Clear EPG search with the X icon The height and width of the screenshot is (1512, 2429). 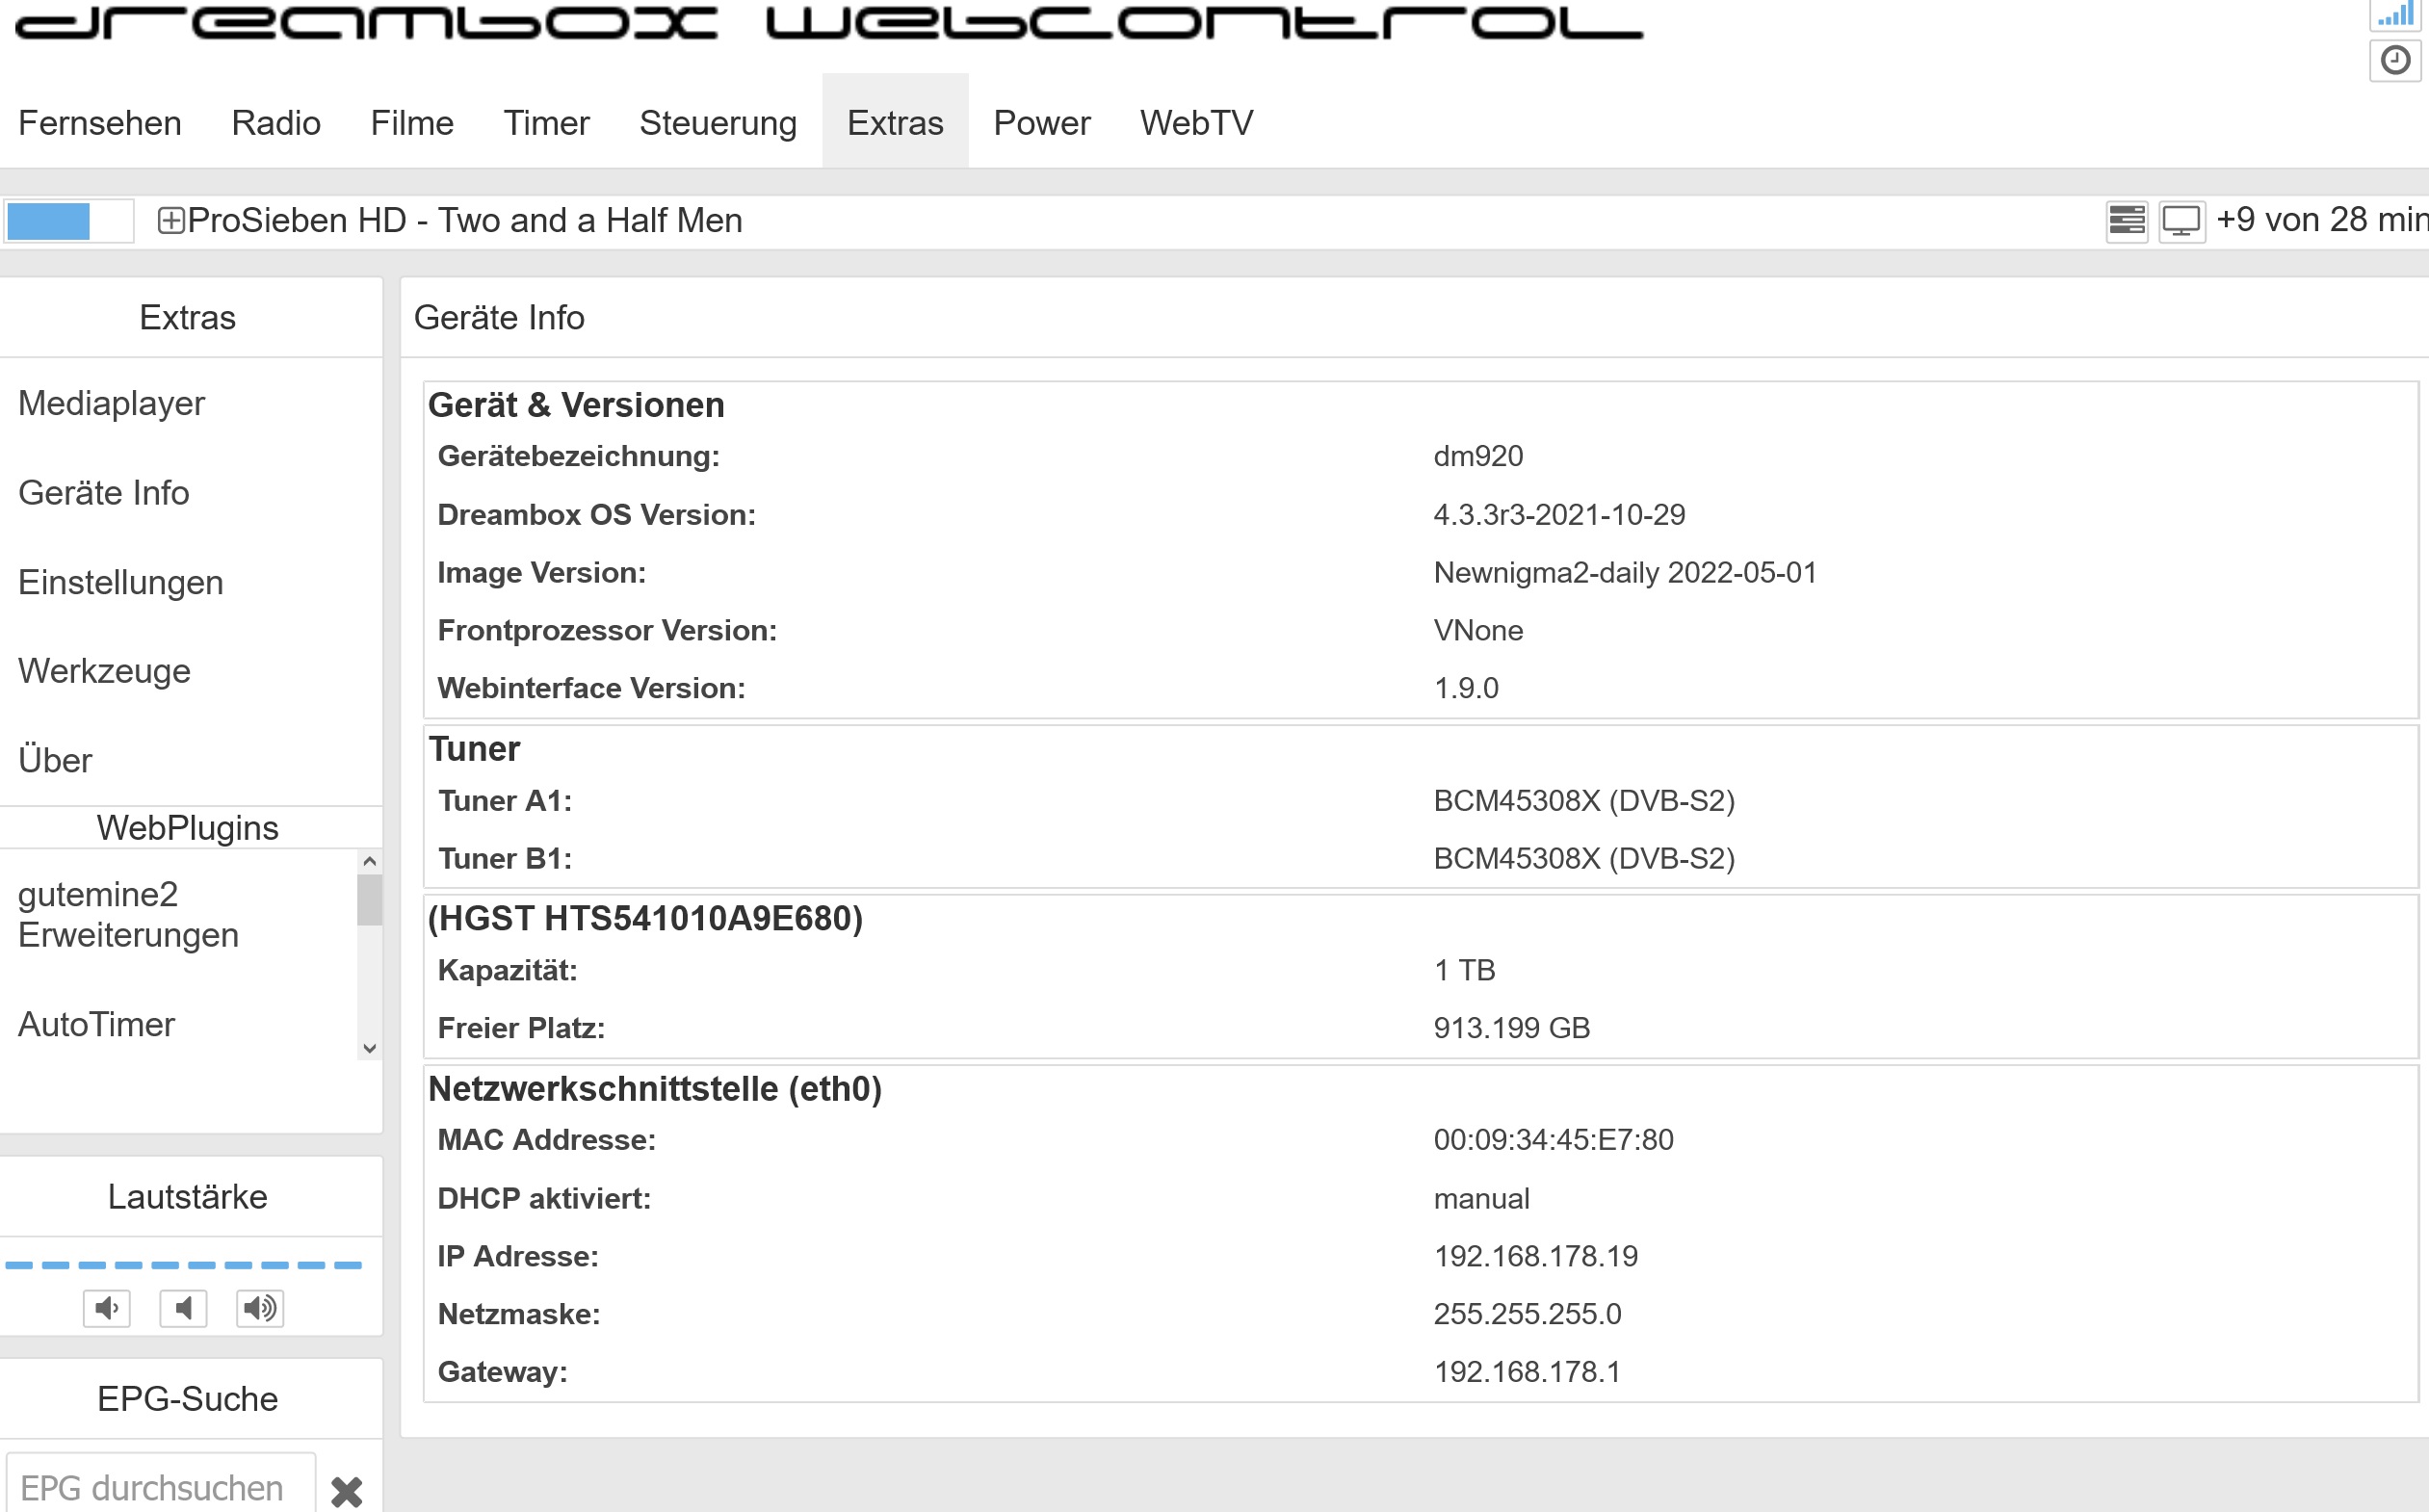coord(346,1490)
